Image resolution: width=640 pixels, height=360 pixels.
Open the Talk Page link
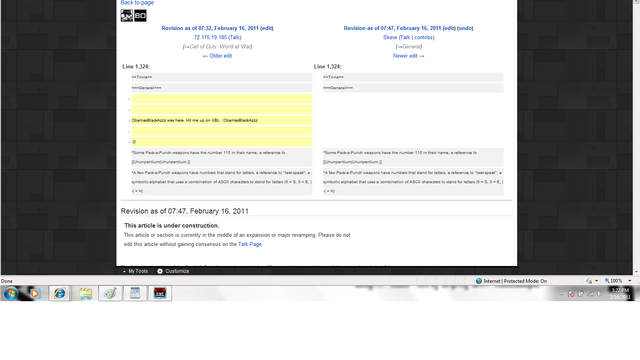250,244
